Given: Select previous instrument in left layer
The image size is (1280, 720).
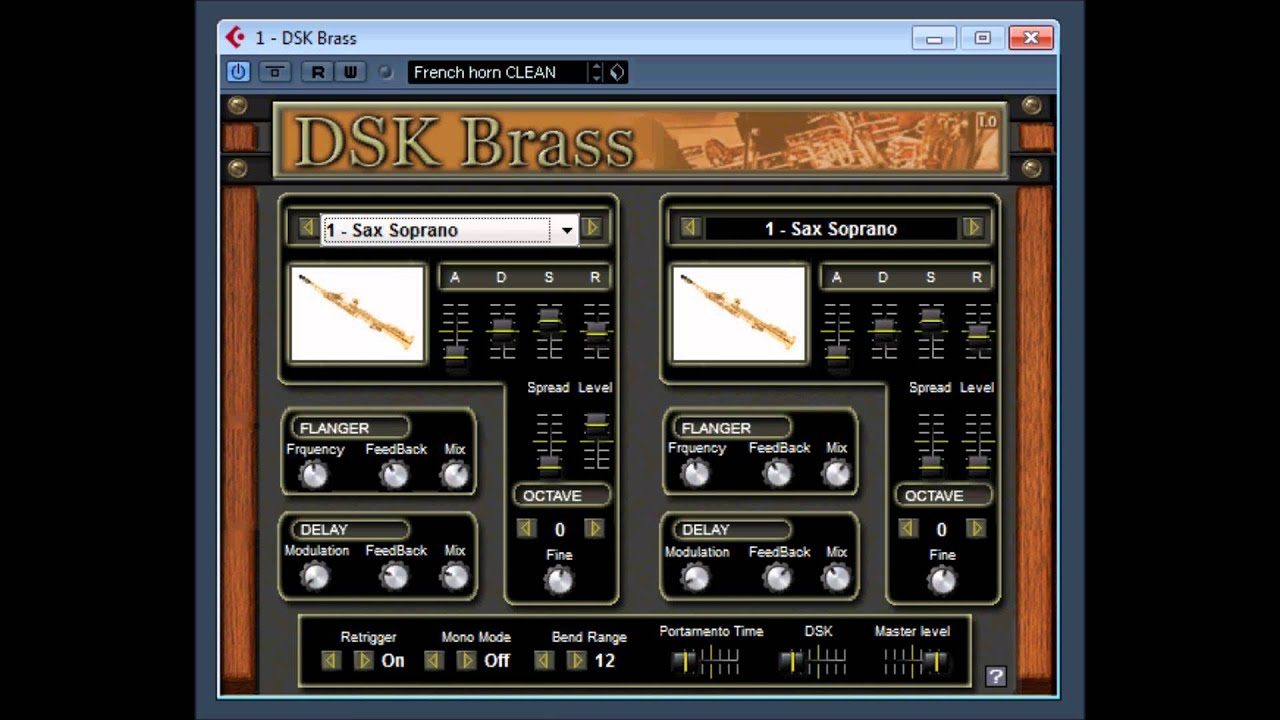Looking at the screenshot, I should 307,228.
